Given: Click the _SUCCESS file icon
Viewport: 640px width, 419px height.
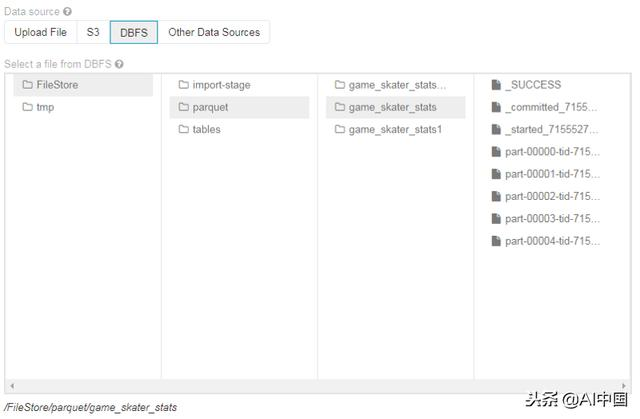Looking at the screenshot, I should tap(496, 85).
